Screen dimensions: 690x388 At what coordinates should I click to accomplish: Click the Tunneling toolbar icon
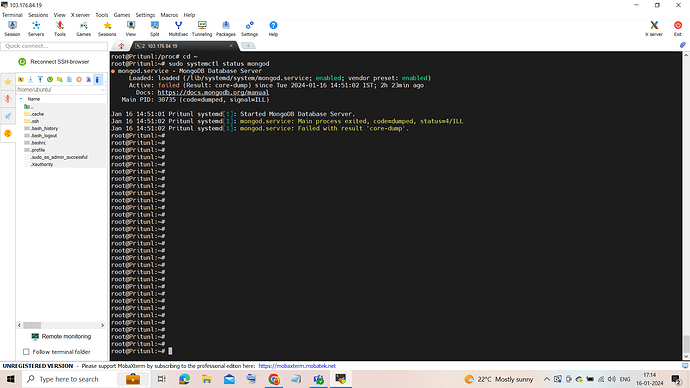(x=202, y=29)
